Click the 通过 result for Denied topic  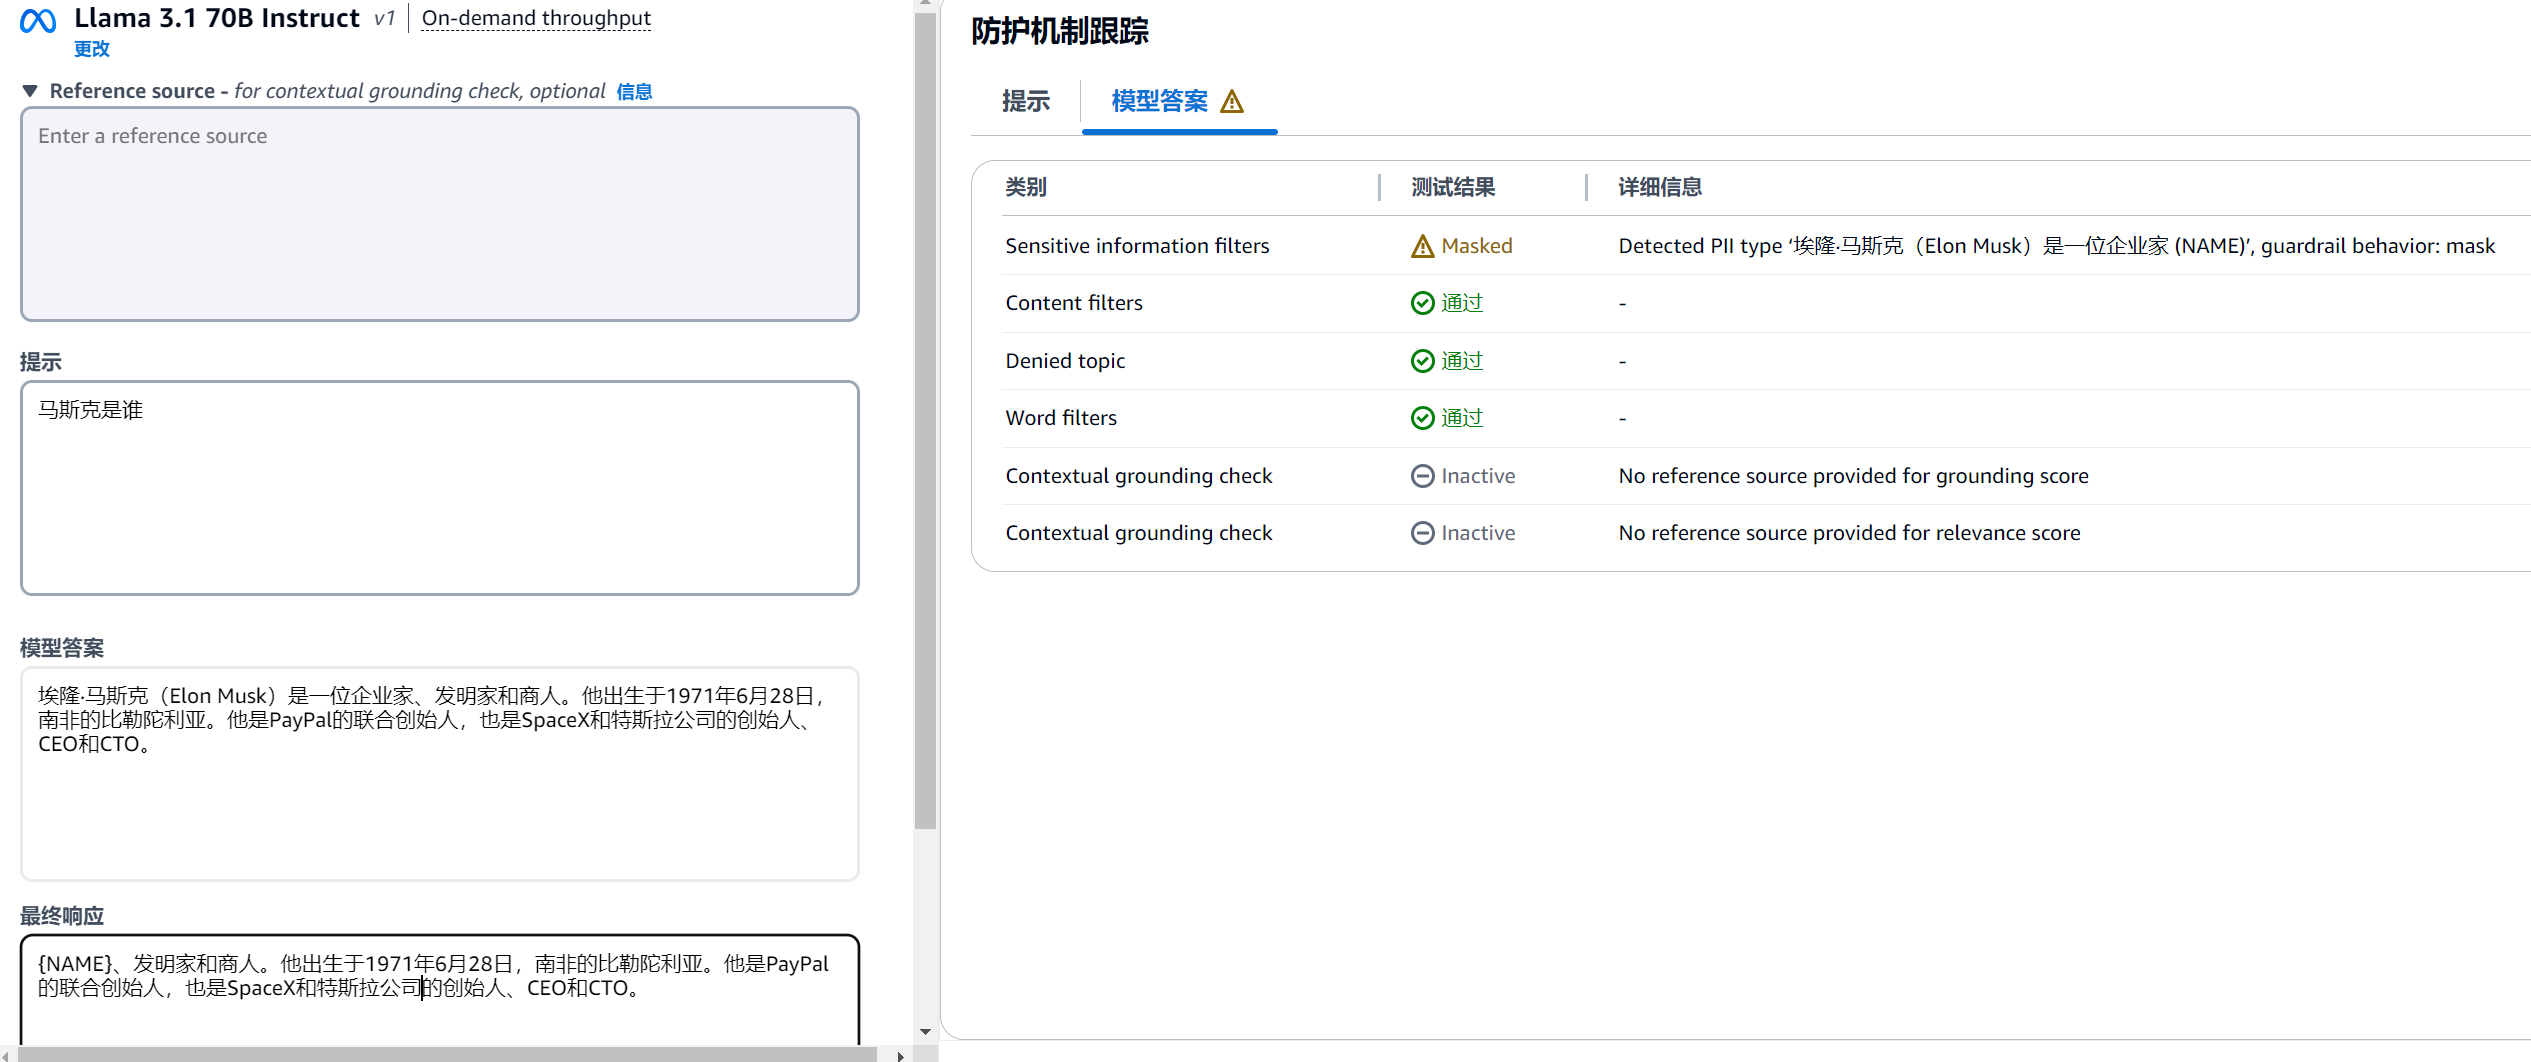click(1462, 361)
